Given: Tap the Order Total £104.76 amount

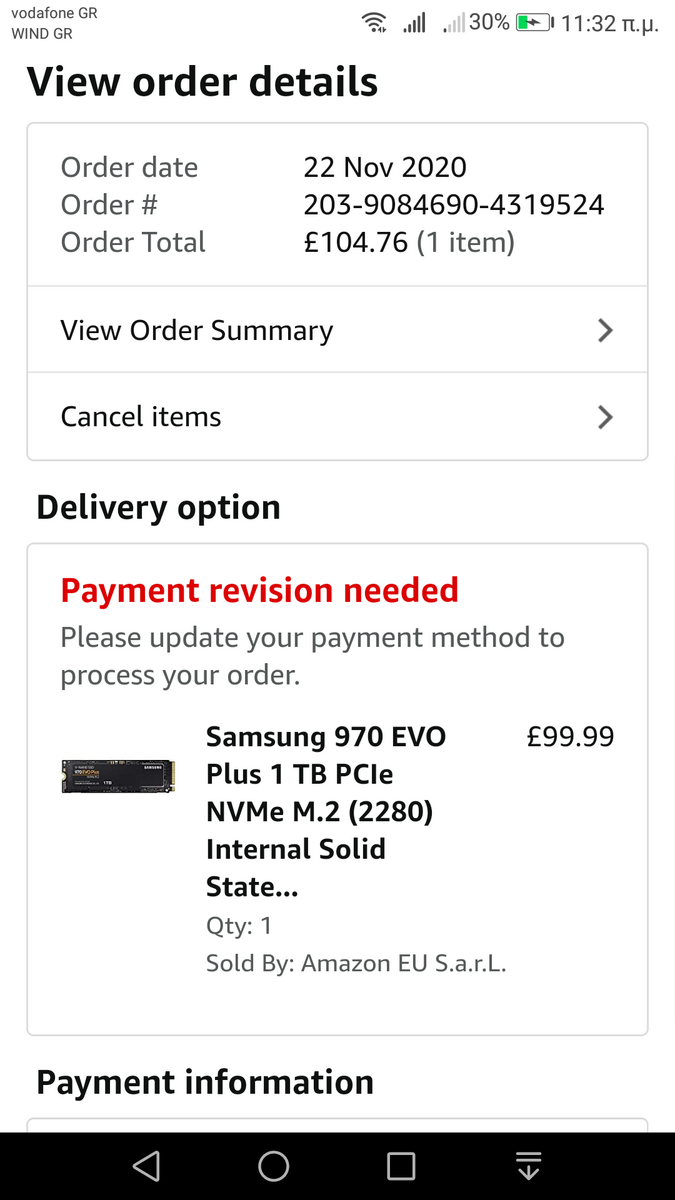Looking at the screenshot, I should pos(356,242).
